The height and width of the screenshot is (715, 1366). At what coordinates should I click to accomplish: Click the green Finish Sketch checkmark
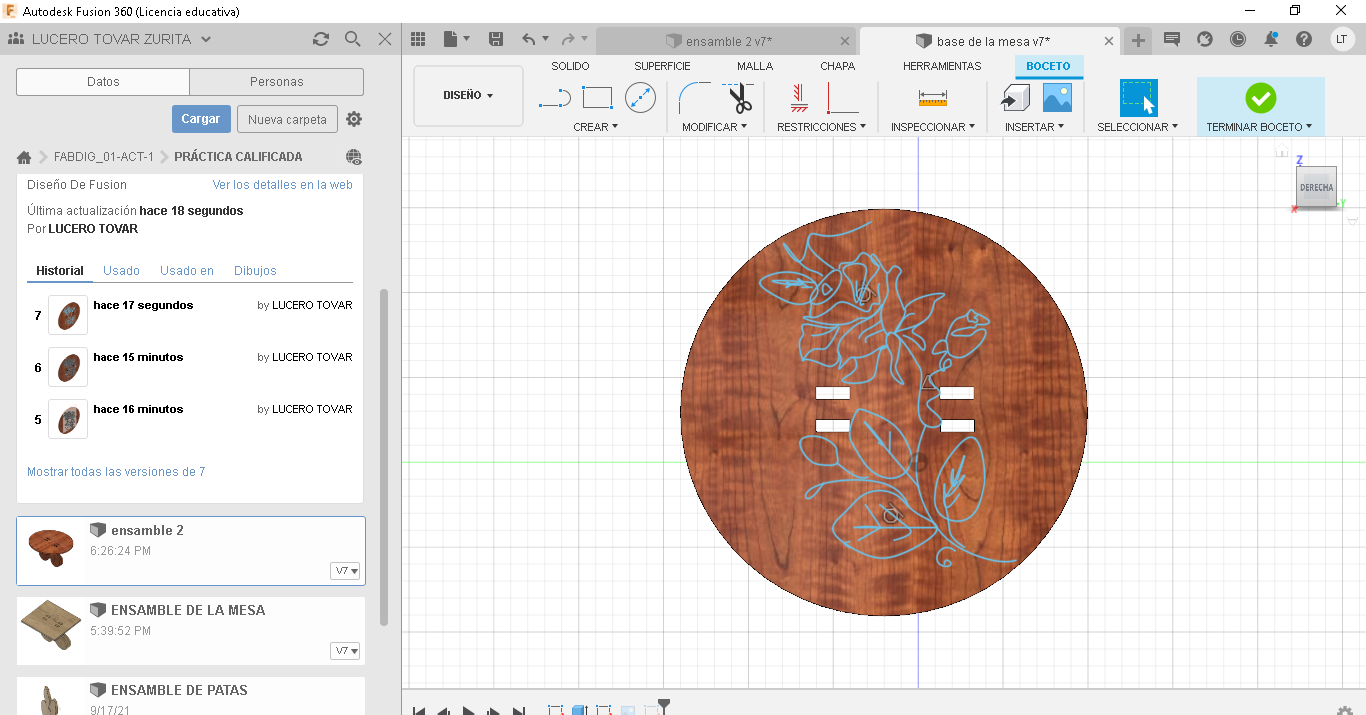[1260, 98]
